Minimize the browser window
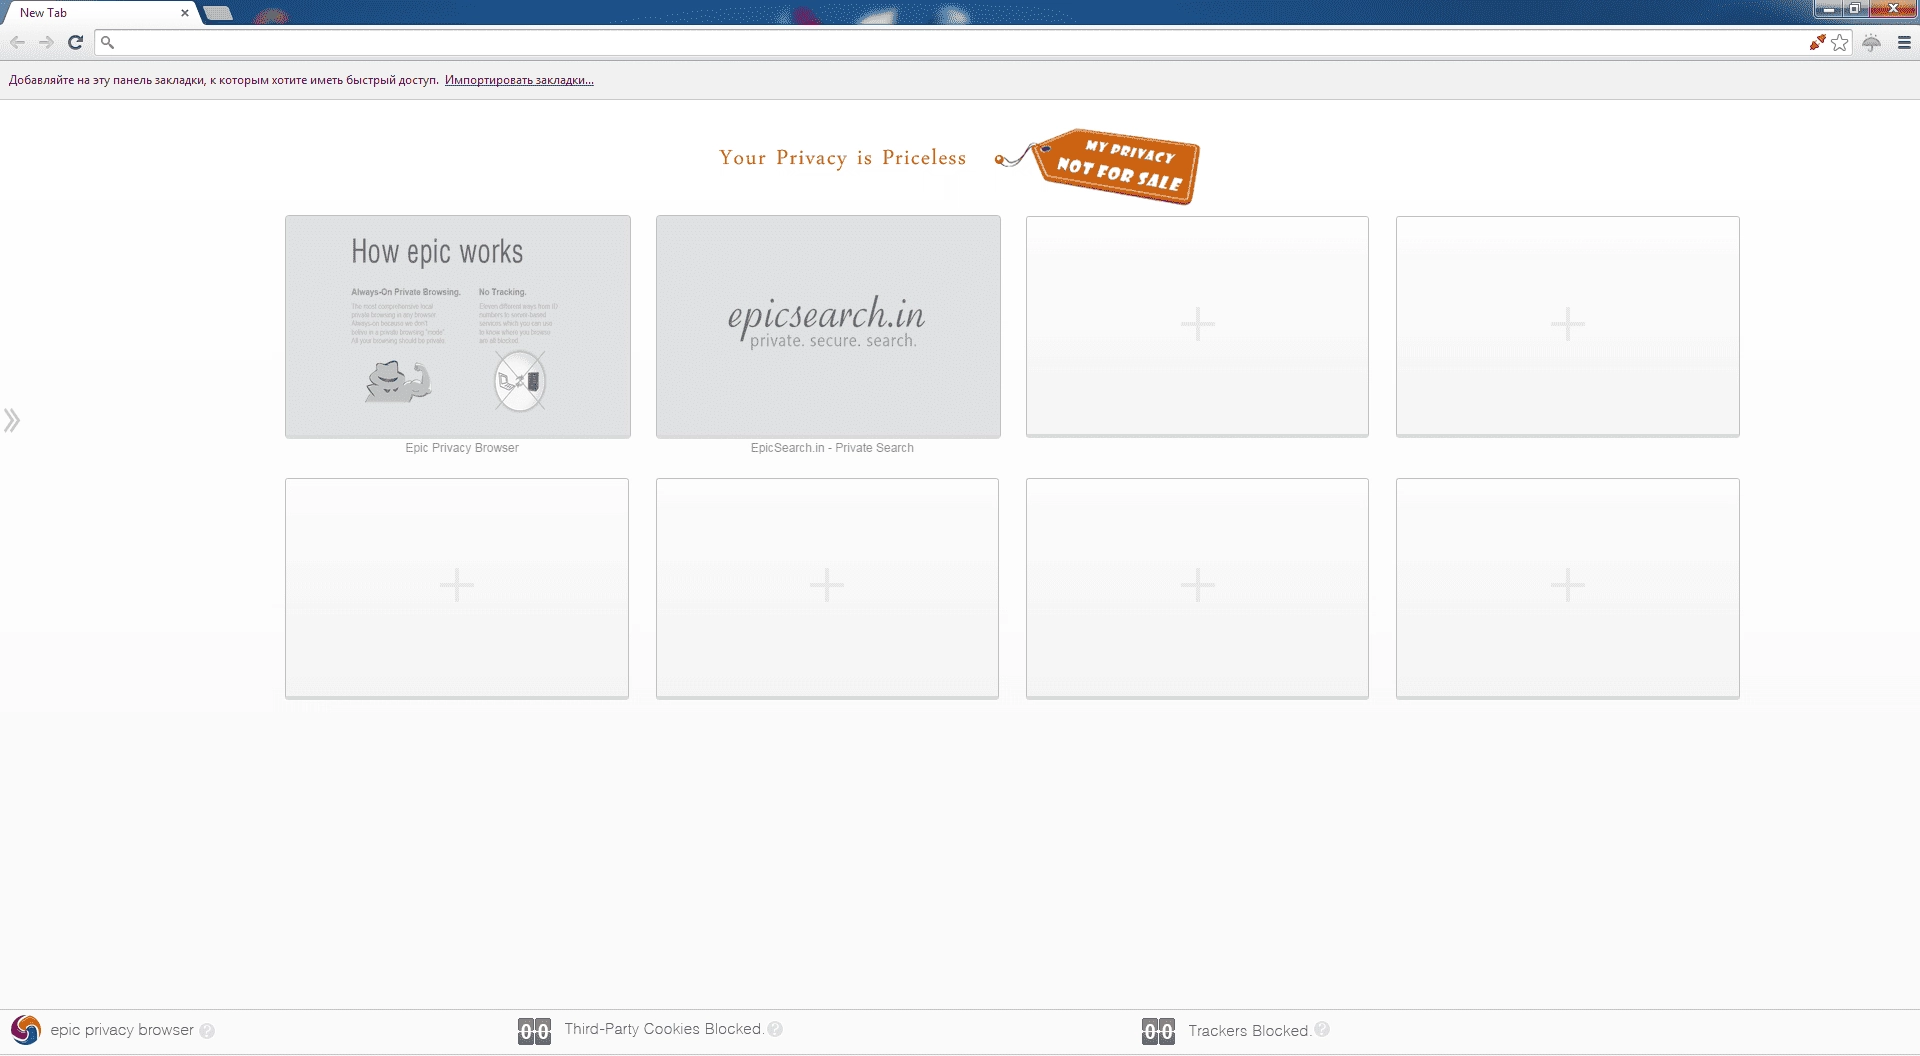Image resolution: width=1920 pixels, height=1056 pixels. coord(1830,9)
